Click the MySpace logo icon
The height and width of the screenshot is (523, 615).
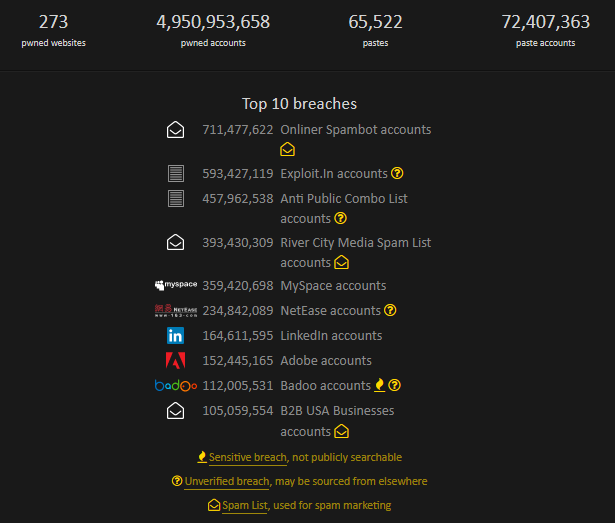(x=176, y=286)
